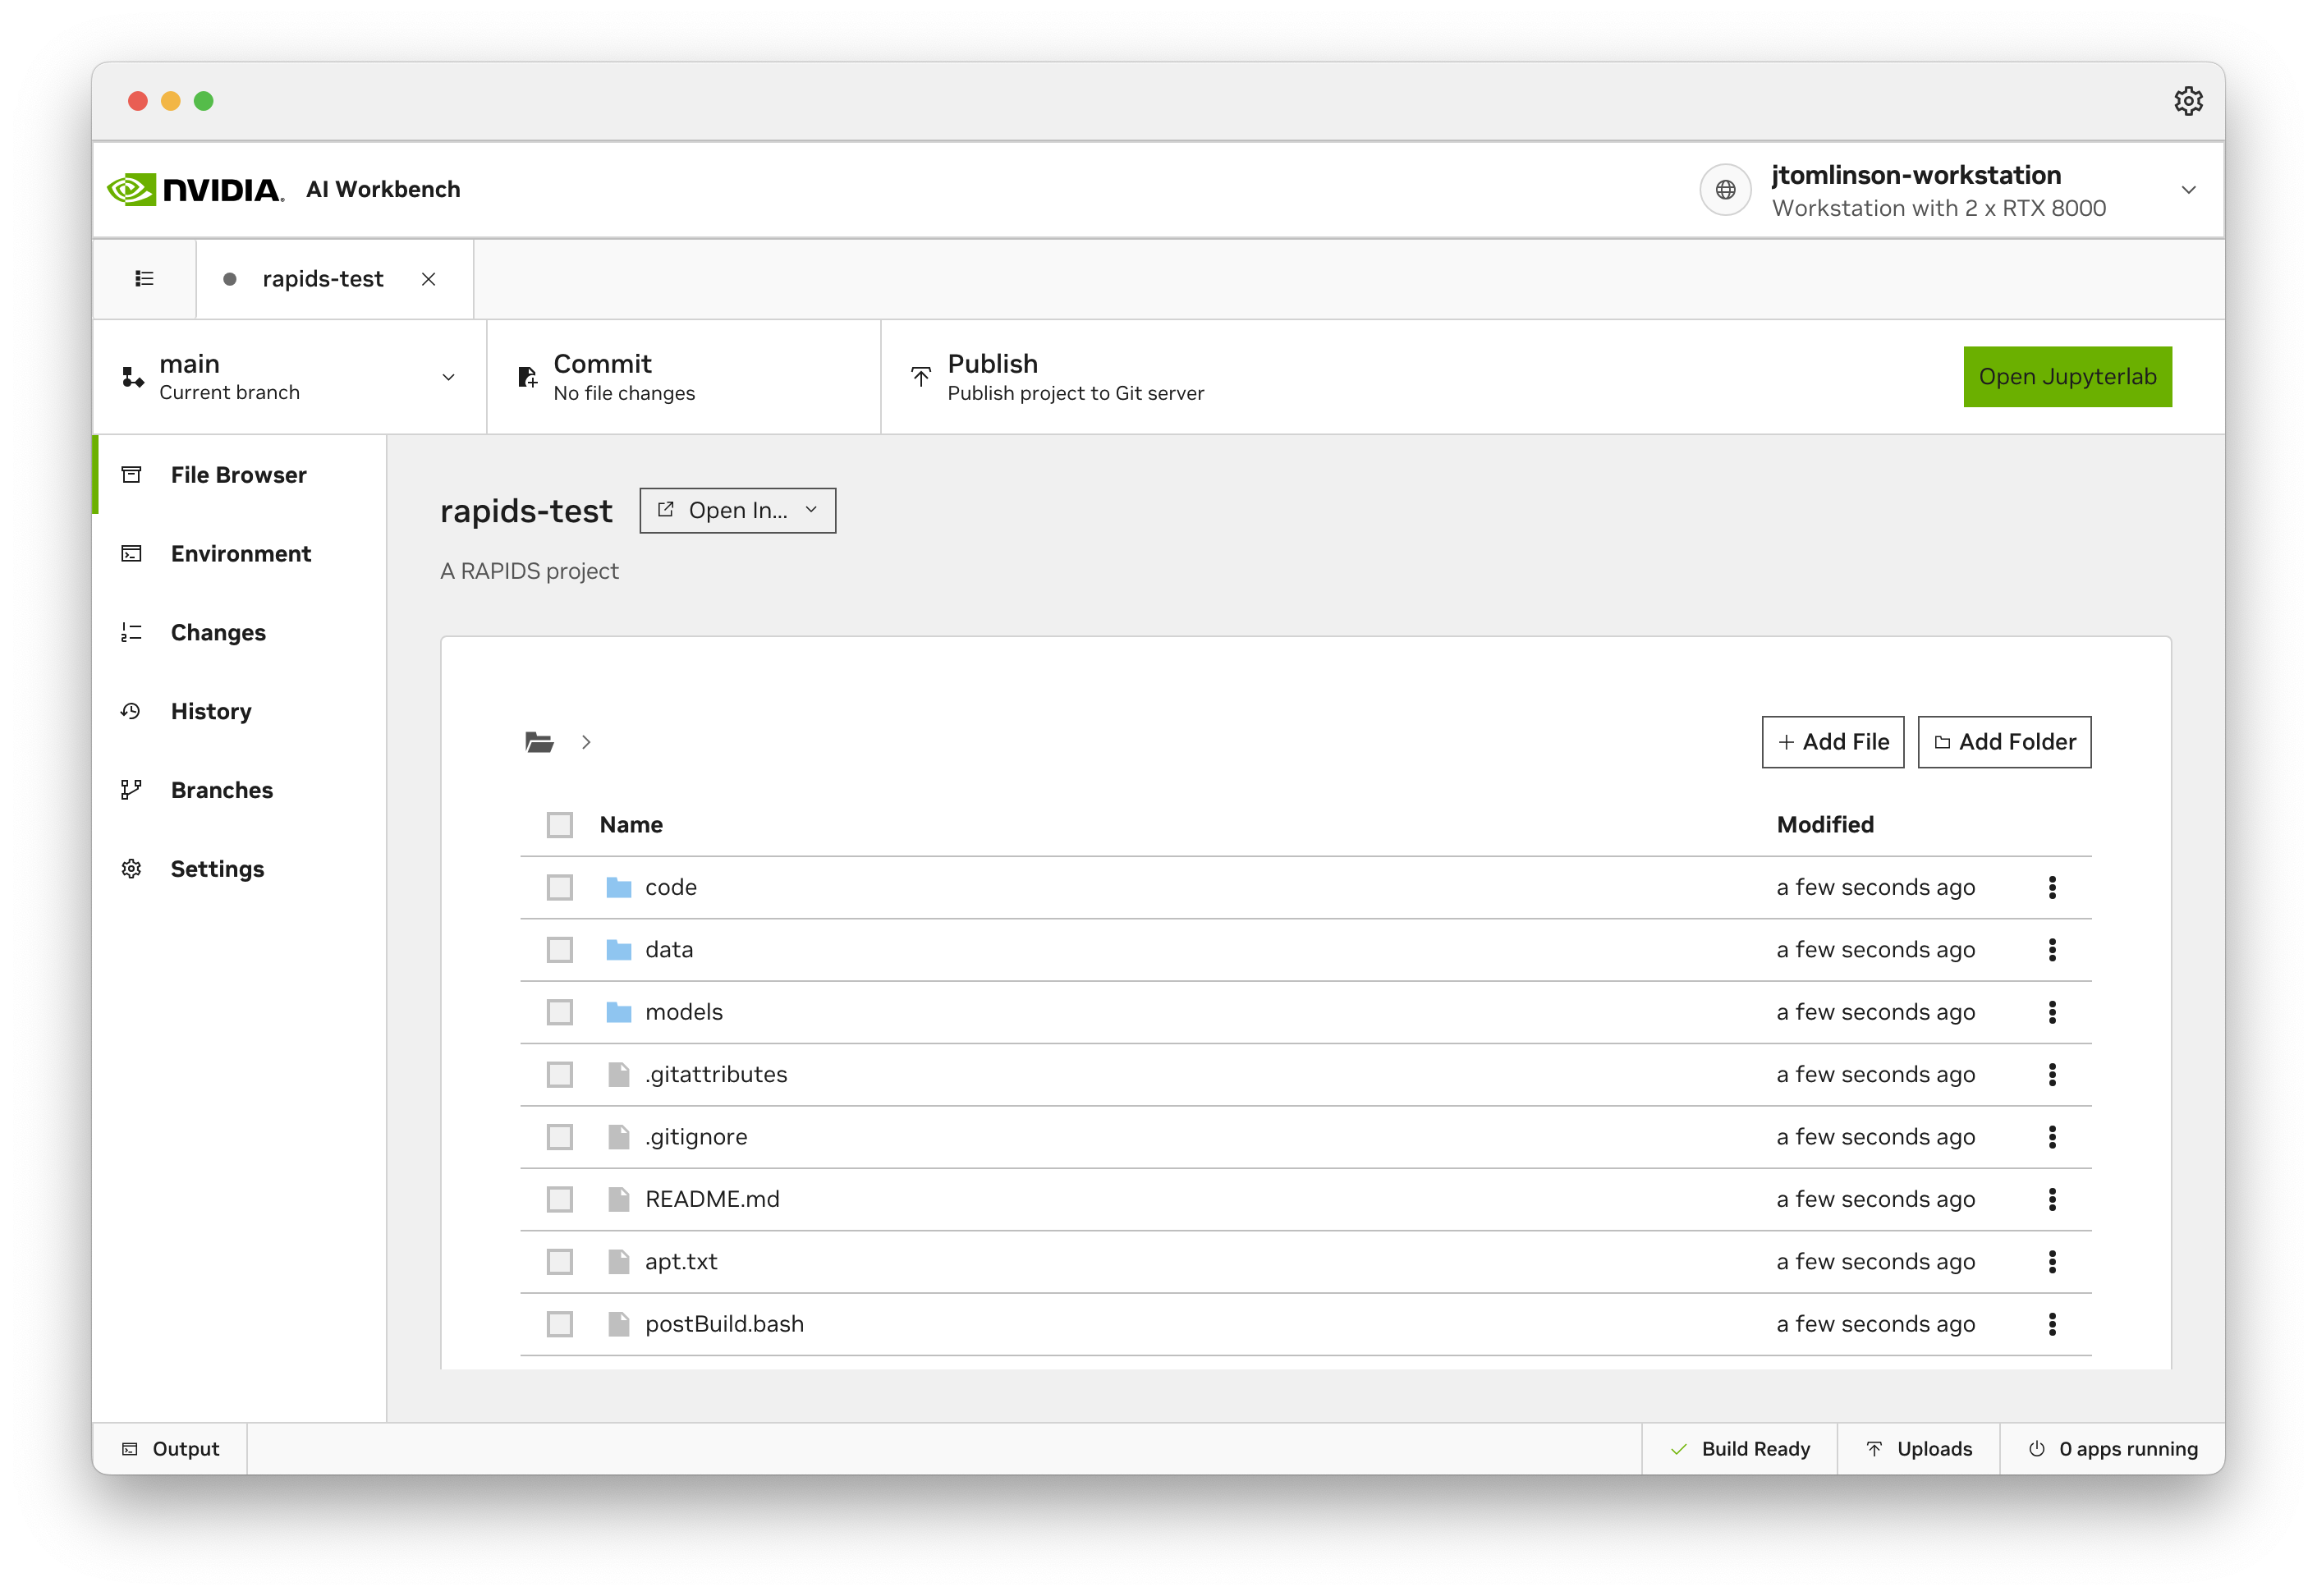Click the Commit icon

(x=527, y=376)
